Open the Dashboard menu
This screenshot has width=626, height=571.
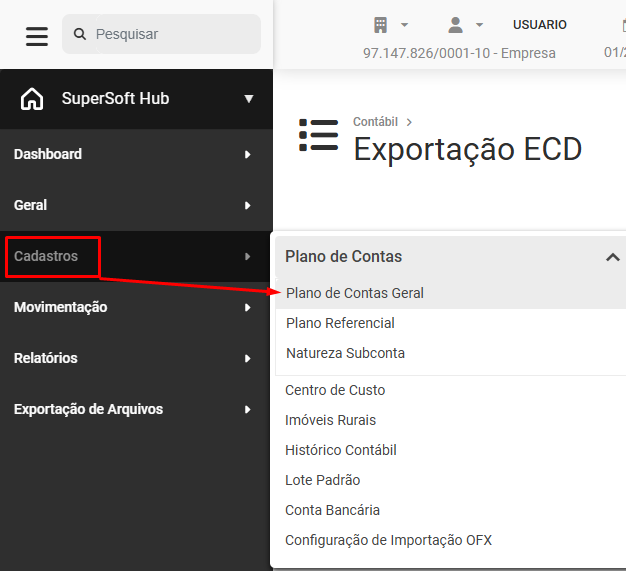click(136, 154)
